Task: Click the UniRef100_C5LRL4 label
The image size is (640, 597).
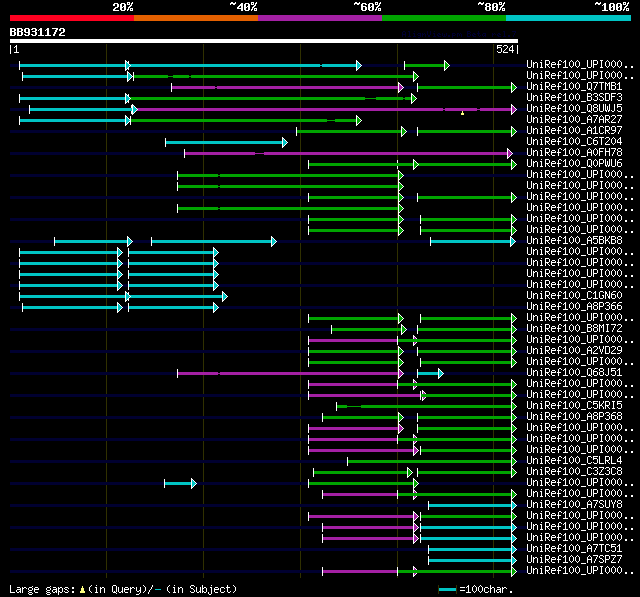Action: (x=574, y=461)
